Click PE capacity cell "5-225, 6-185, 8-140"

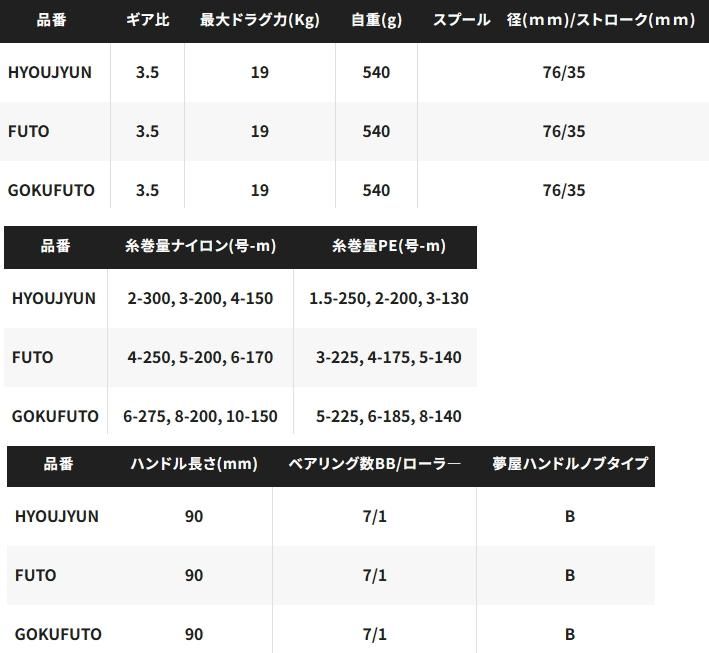click(x=388, y=416)
